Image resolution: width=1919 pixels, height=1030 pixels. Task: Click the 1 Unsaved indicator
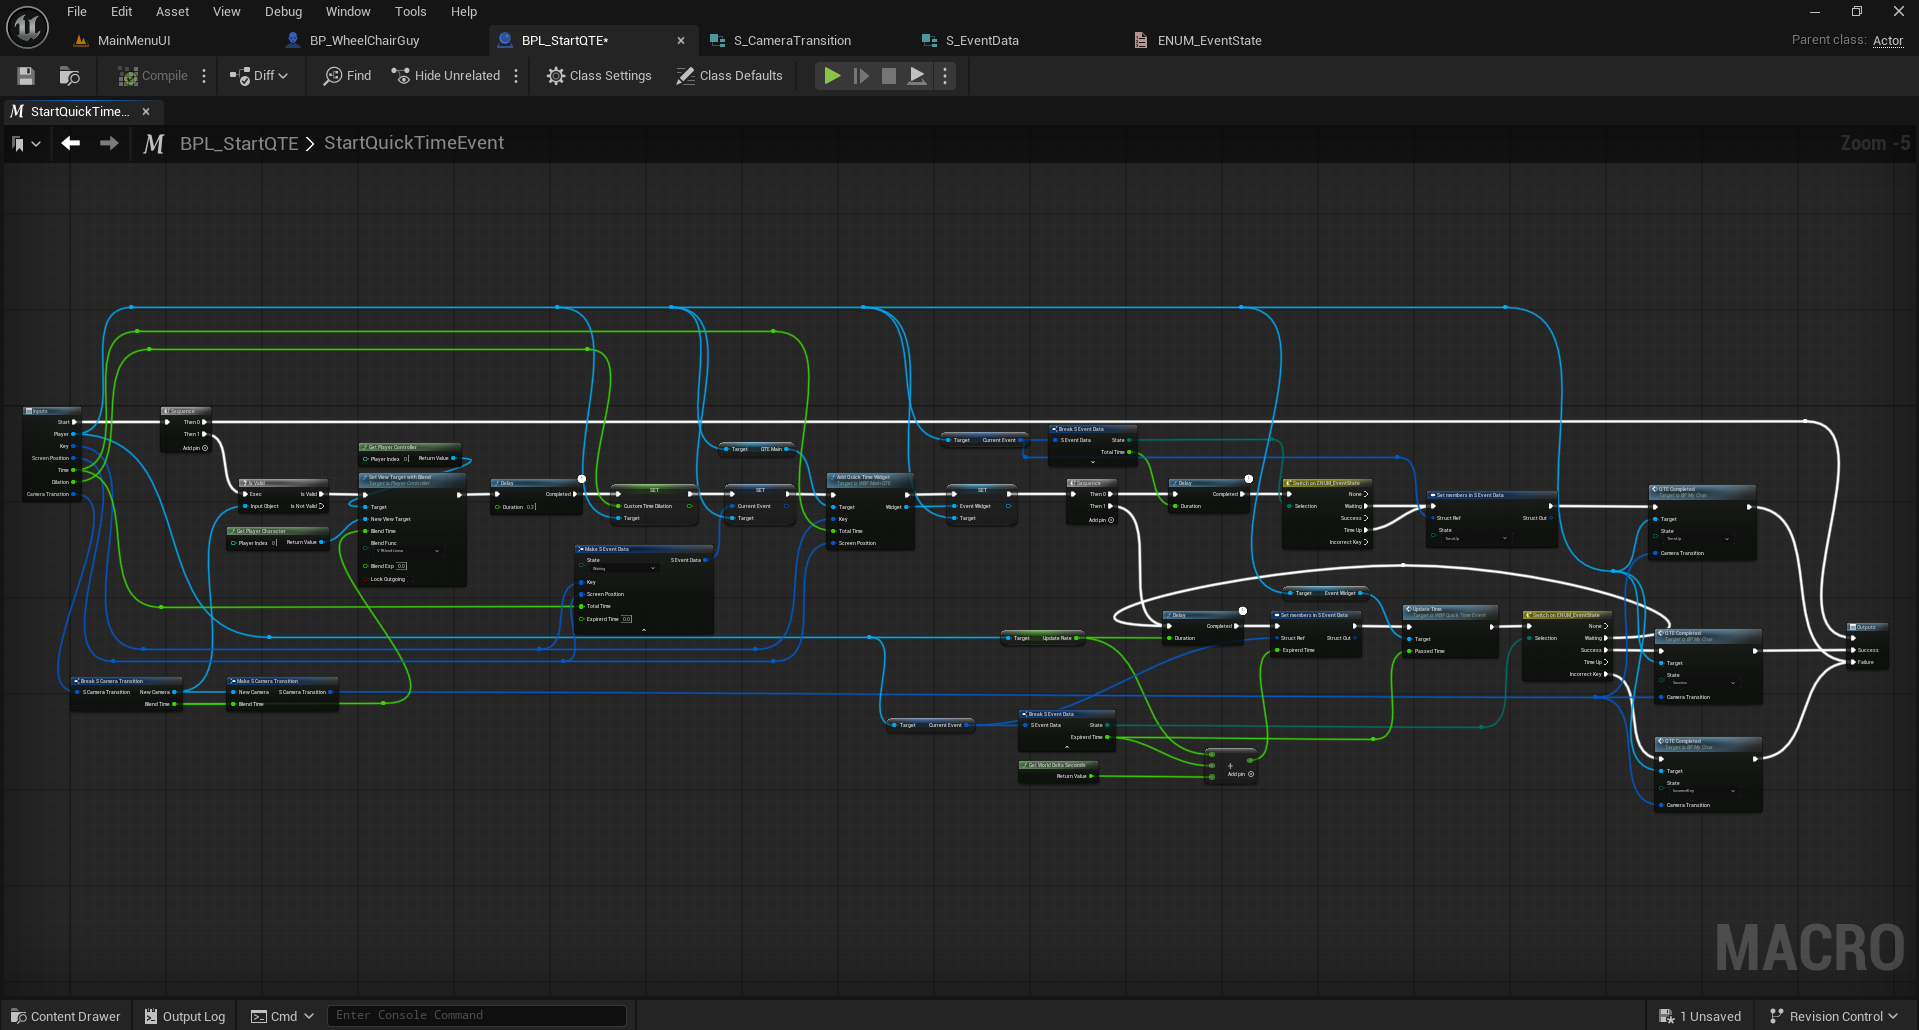(x=1700, y=1016)
